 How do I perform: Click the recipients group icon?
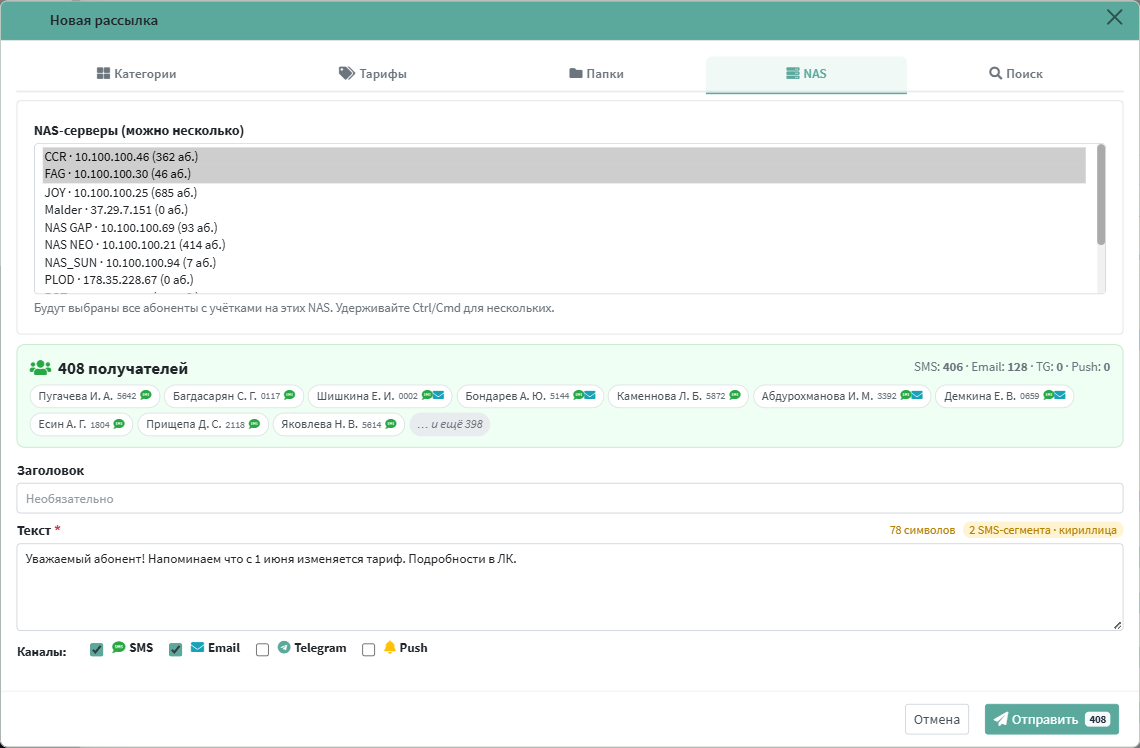click(40, 368)
